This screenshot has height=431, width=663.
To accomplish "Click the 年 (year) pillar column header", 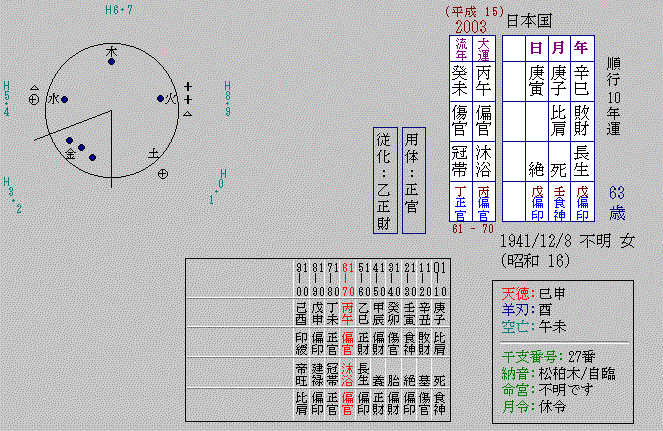I will click(582, 47).
